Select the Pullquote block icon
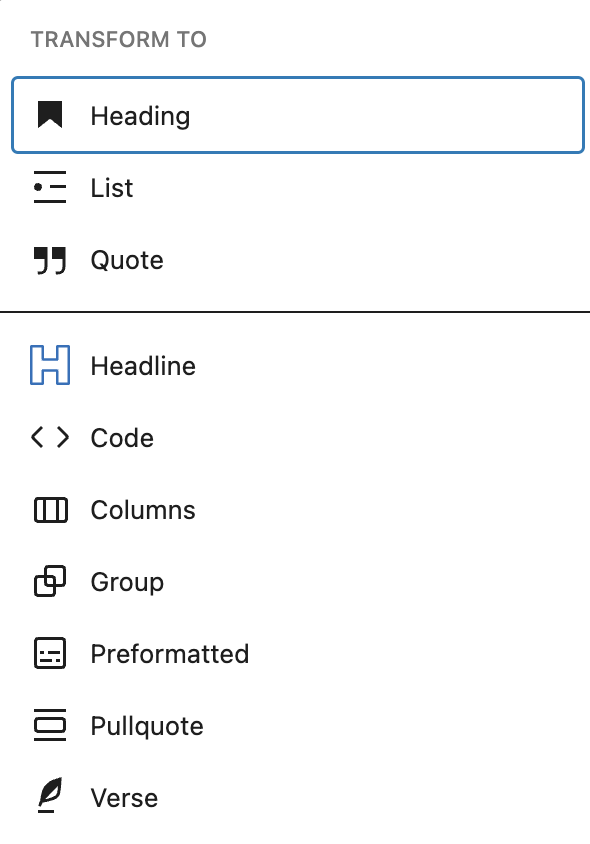The image size is (590, 844). [x=48, y=725]
